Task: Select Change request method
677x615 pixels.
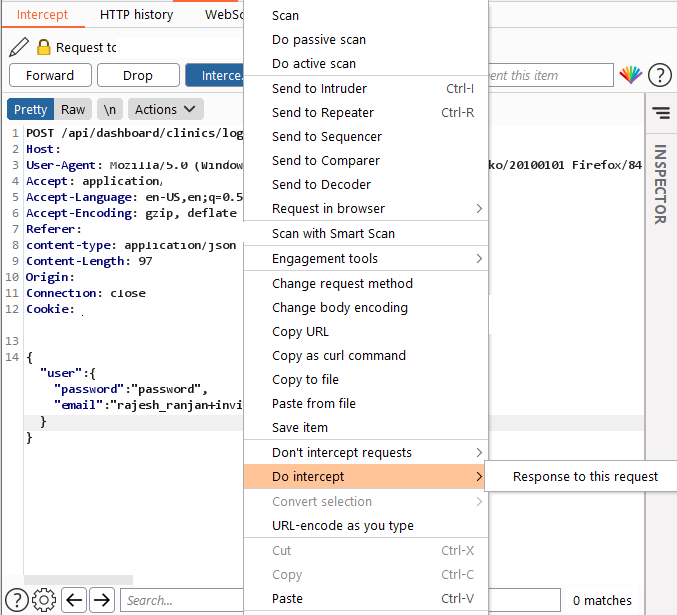Action: (x=366, y=284)
